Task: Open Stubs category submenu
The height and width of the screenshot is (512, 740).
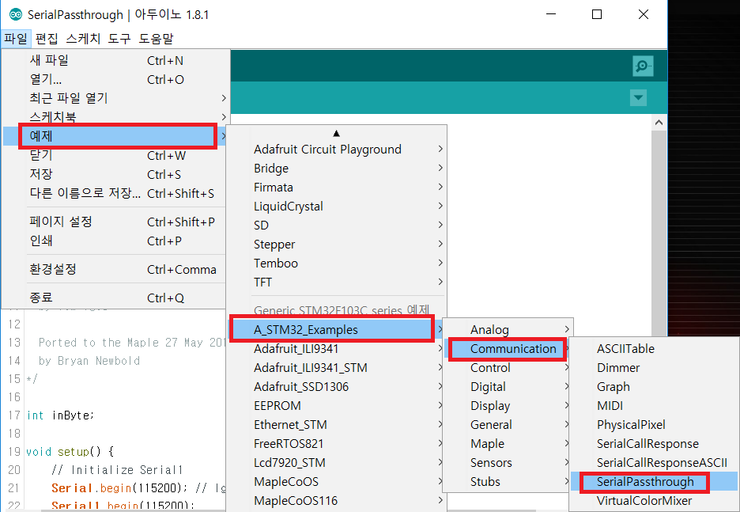Action: click(508, 481)
